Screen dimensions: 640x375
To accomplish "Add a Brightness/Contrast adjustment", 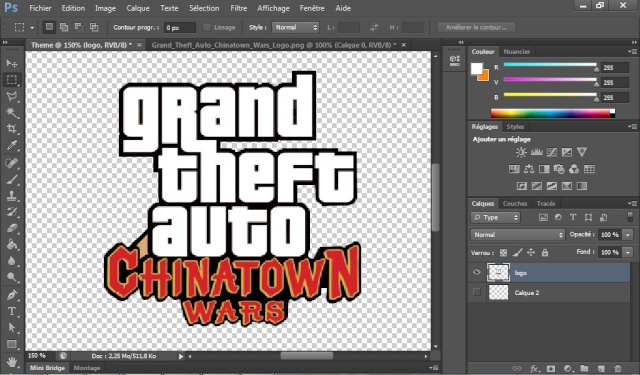I will pos(521,152).
